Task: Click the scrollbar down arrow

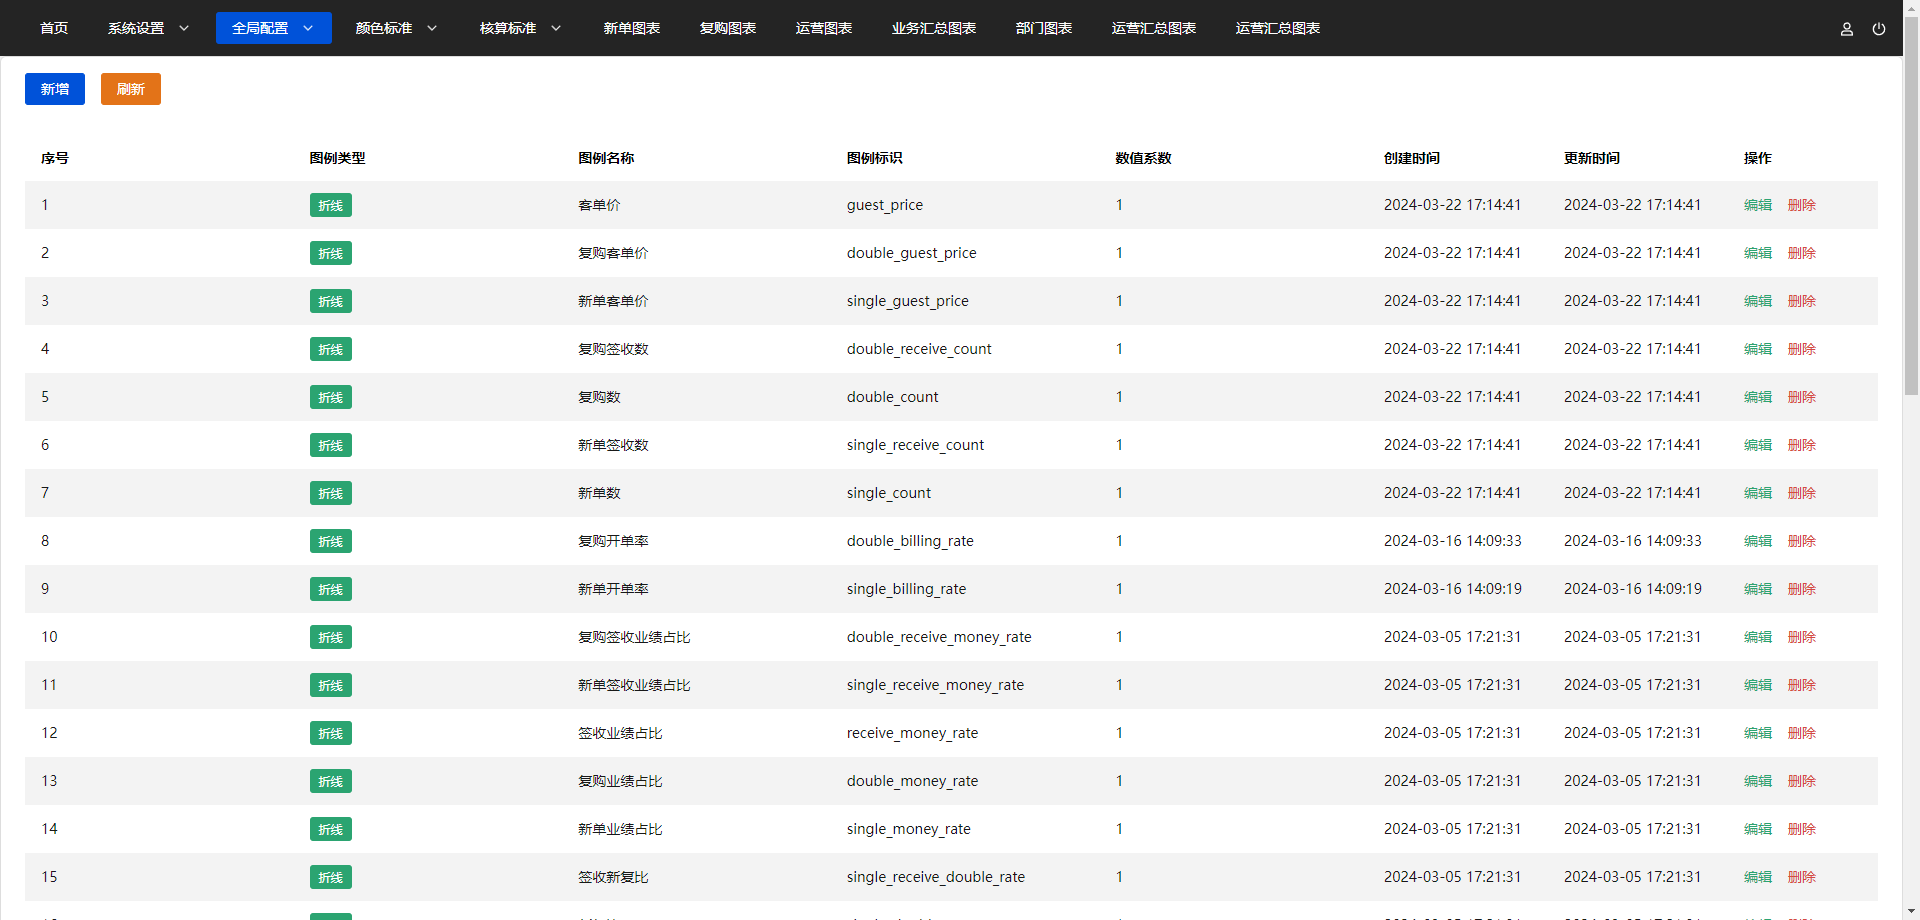Action: [1911, 912]
